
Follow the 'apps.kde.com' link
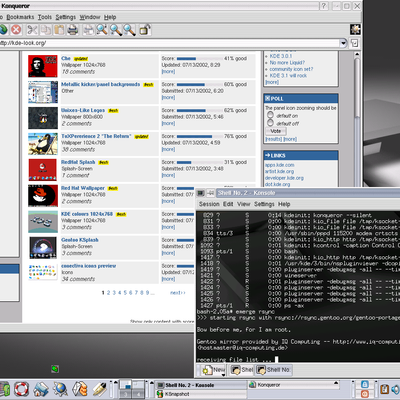(279, 165)
